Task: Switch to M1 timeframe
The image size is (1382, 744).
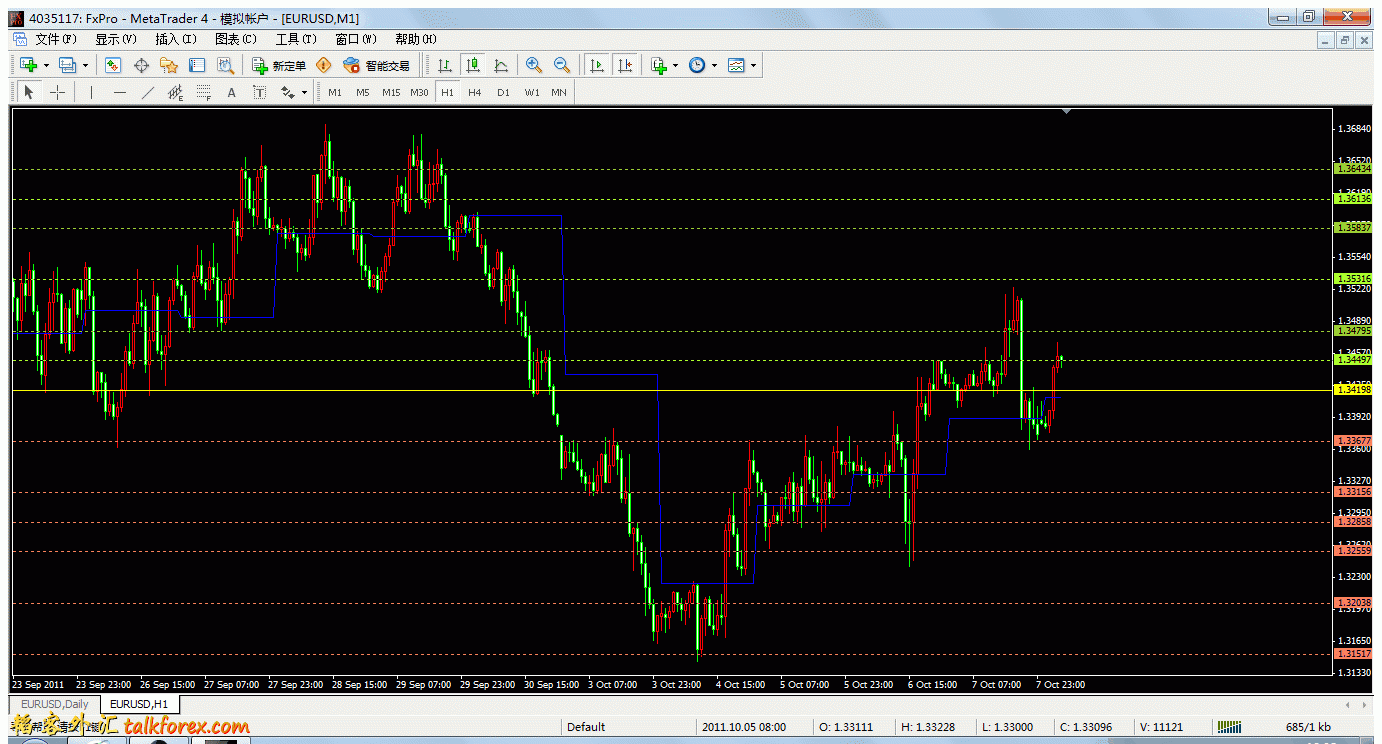Action: [x=335, y=92]
